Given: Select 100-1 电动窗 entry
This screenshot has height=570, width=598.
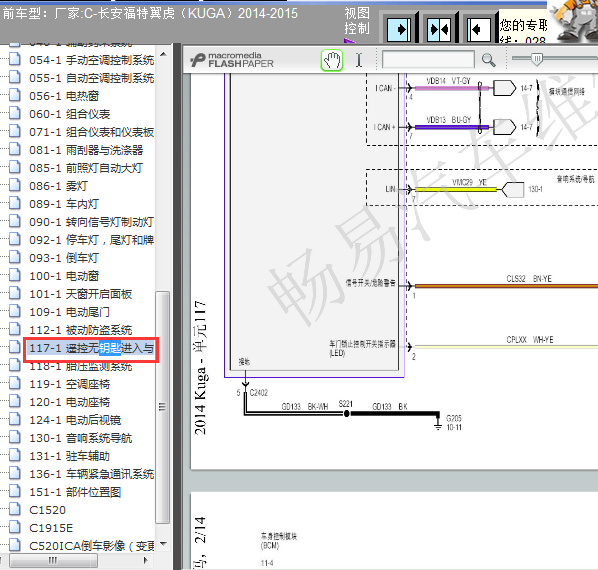Looking at the screenshot, I should coord(64,276).
